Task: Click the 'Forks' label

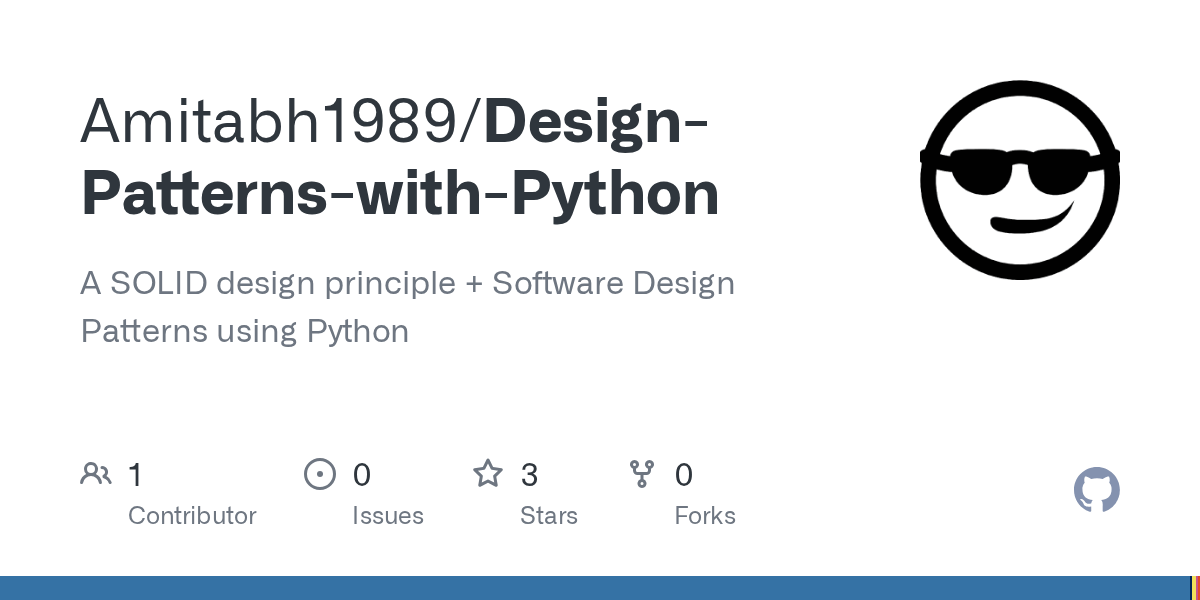Action: coord(705,516)
